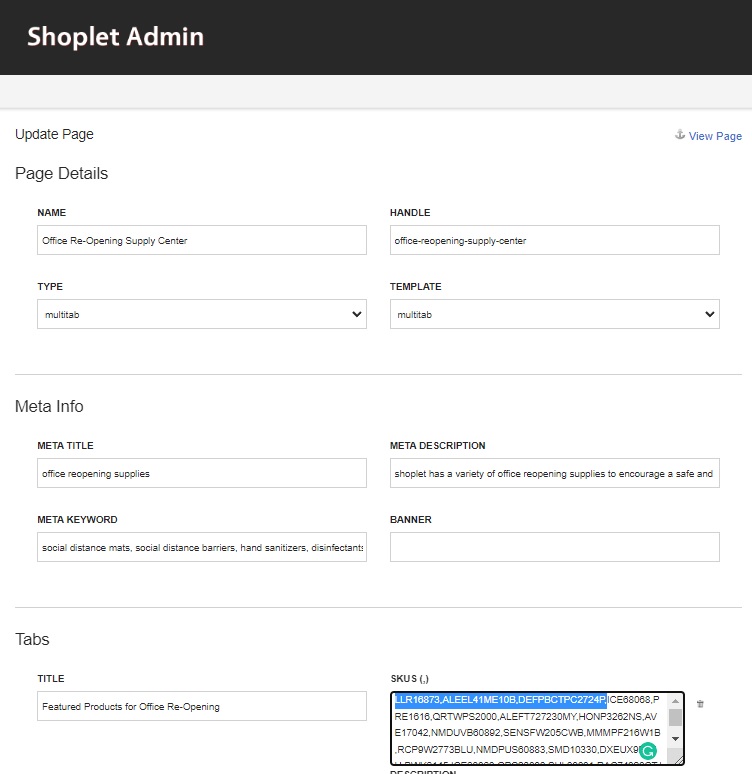Open the View Page link
The image size is (752, 774).
click(x=715, y=136)
